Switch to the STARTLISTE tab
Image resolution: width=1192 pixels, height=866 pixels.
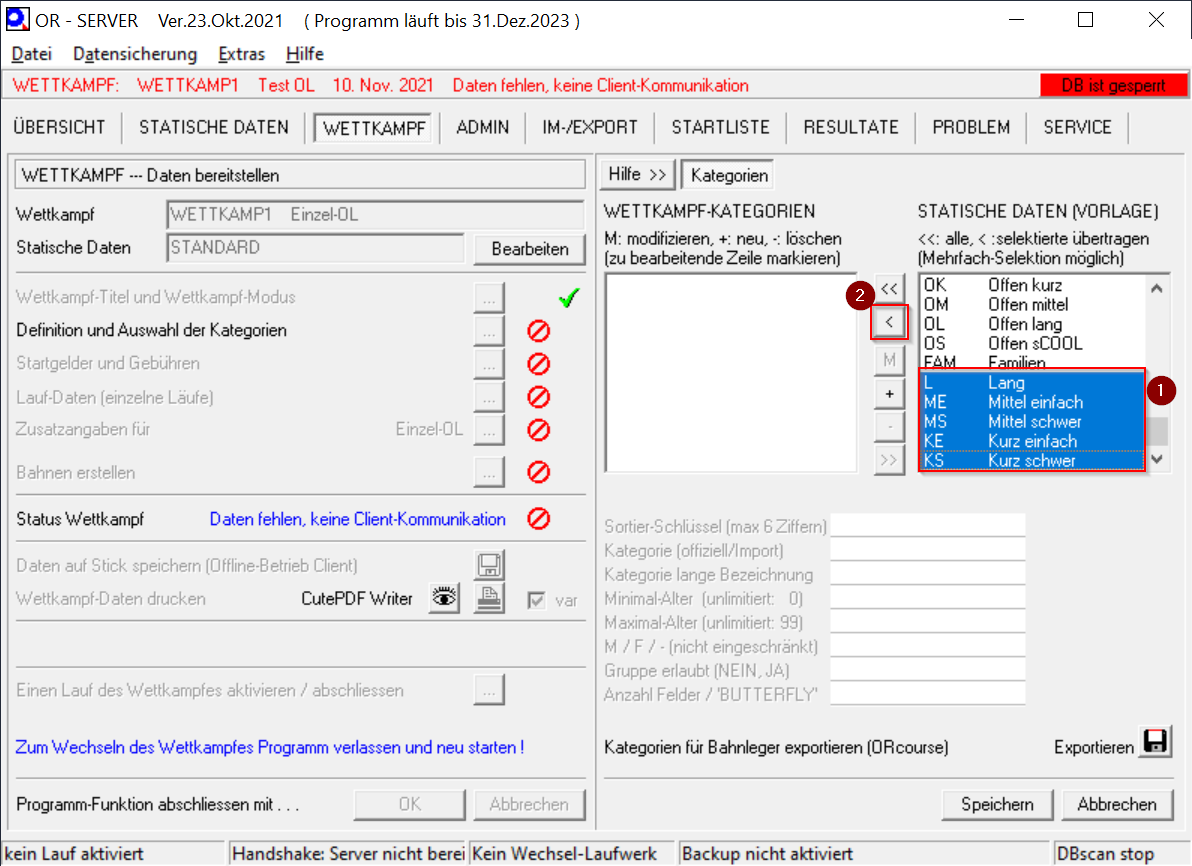pyautogui.click(x=720, y=127)
